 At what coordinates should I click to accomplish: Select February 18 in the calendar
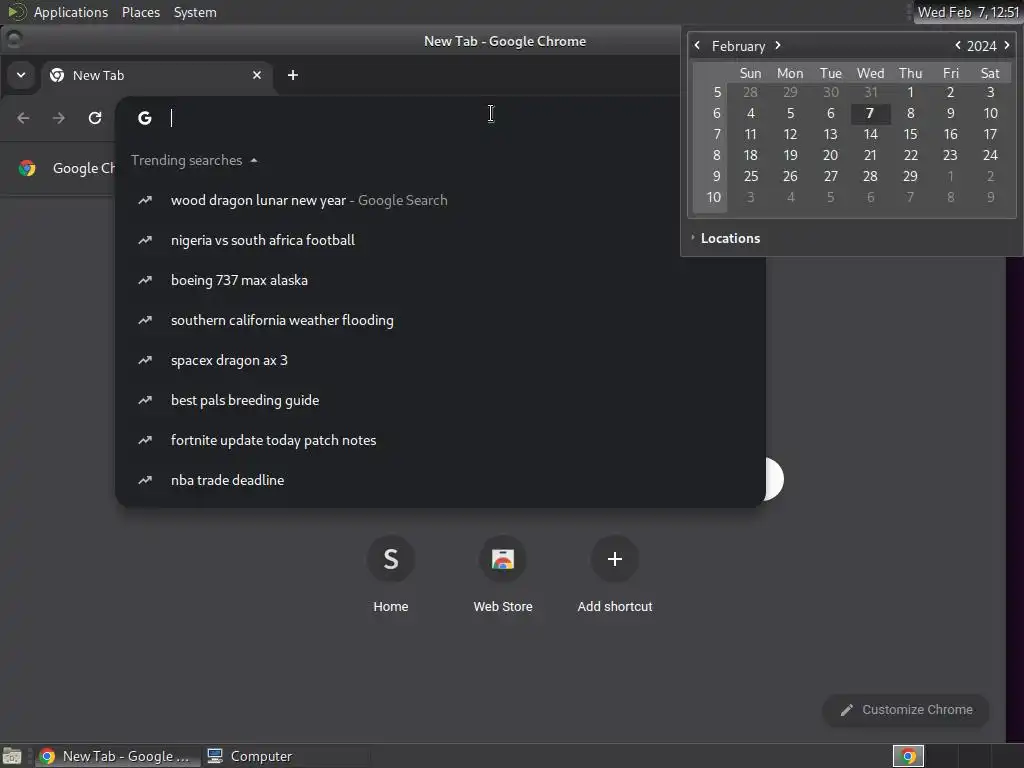750,155
